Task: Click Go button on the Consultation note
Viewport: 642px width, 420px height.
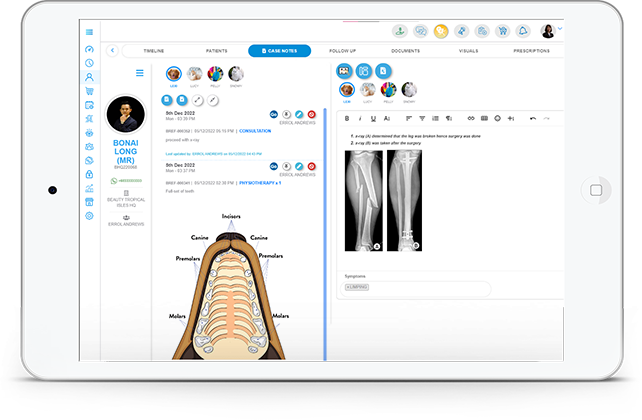Action: point(274,115)
